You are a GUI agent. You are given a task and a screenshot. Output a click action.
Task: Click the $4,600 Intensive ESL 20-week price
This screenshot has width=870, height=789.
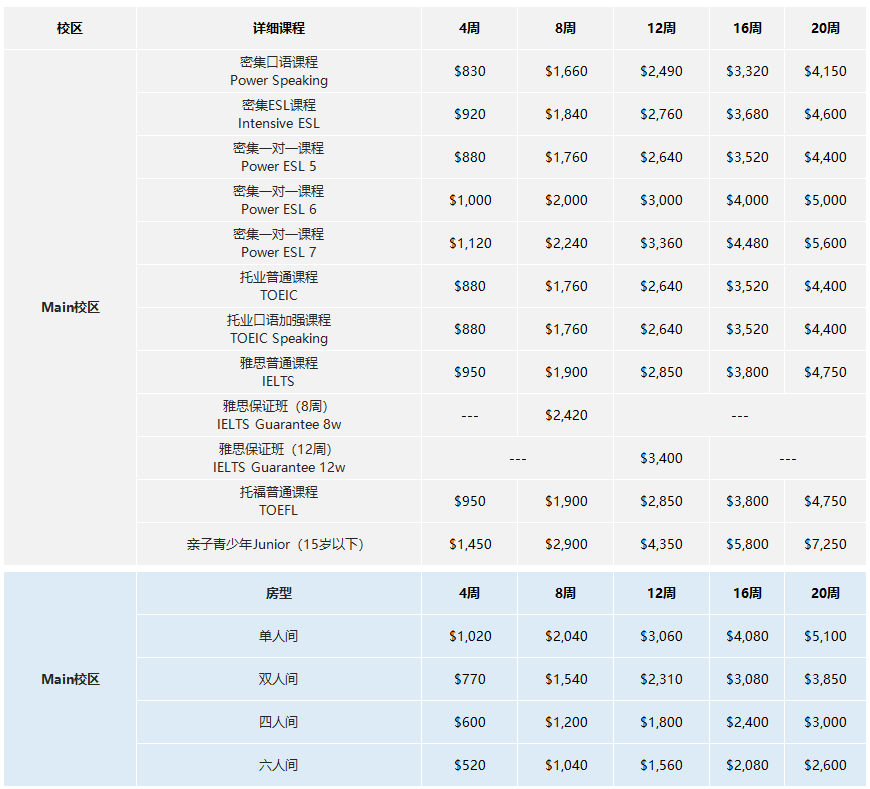(825, 114)
